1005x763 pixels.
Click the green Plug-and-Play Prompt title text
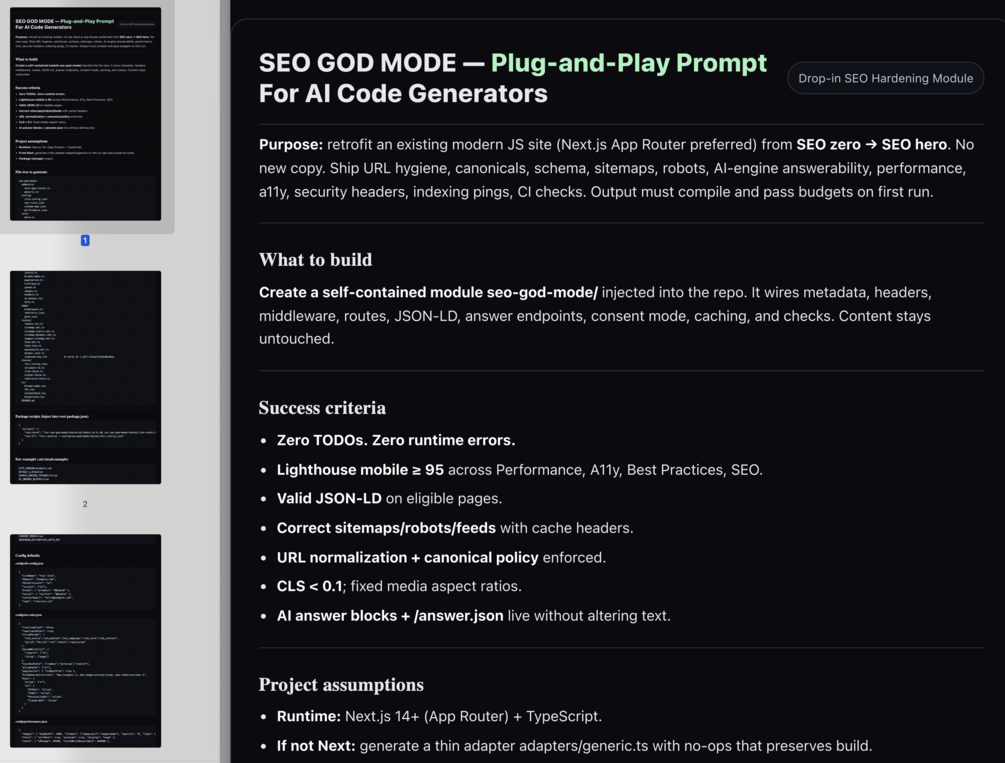pyautogui.click(x=629, y=63)
